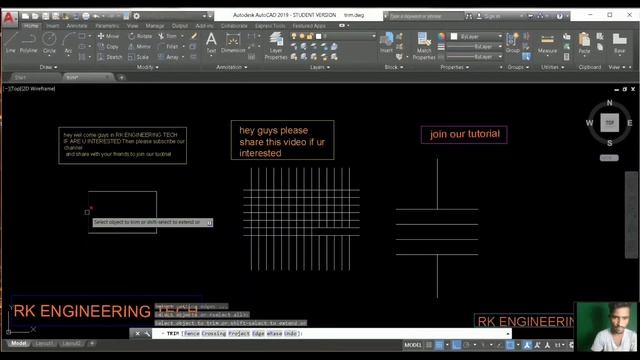Image resolution: width=640 pixels, height=360 pixels.
Task: Click command line customize wrench icon
Action: pos(147,333)
